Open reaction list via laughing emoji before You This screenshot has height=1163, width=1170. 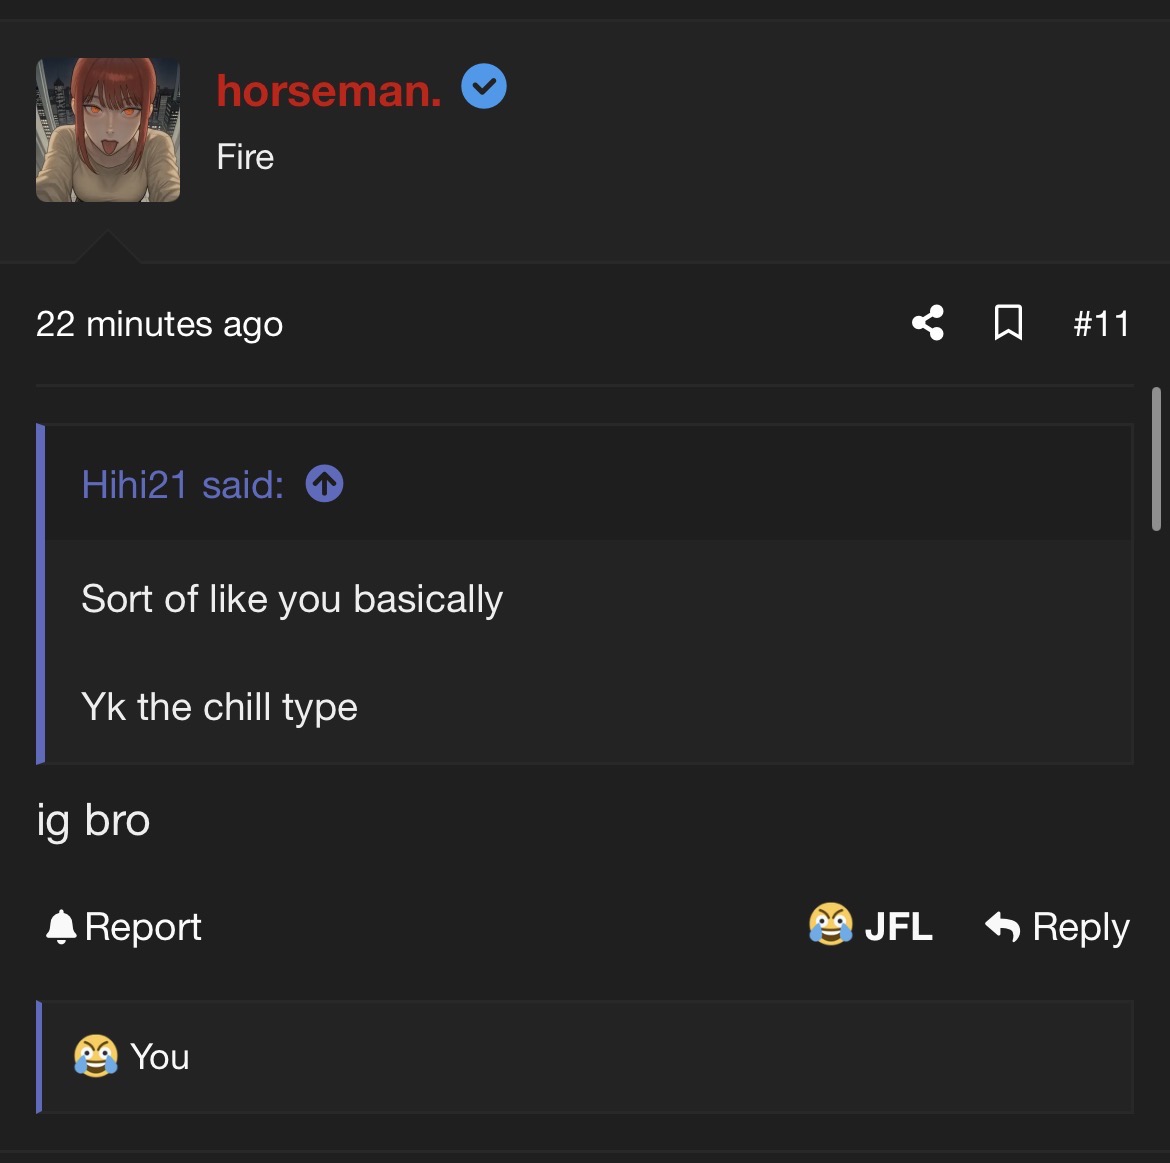[x=96, y=1056]
